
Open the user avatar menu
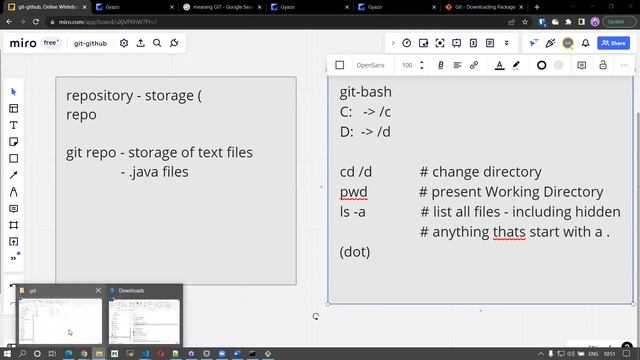coord(568,43)
